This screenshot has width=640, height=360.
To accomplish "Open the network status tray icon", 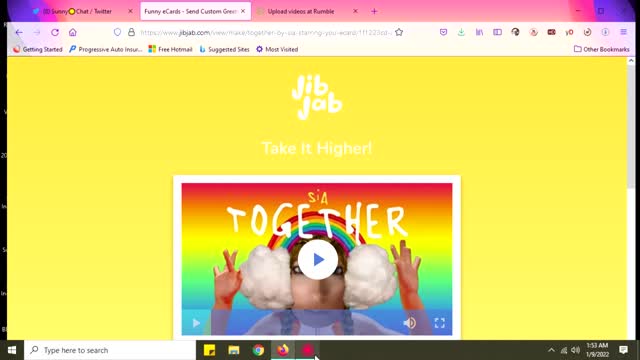I will coord(564,350).
